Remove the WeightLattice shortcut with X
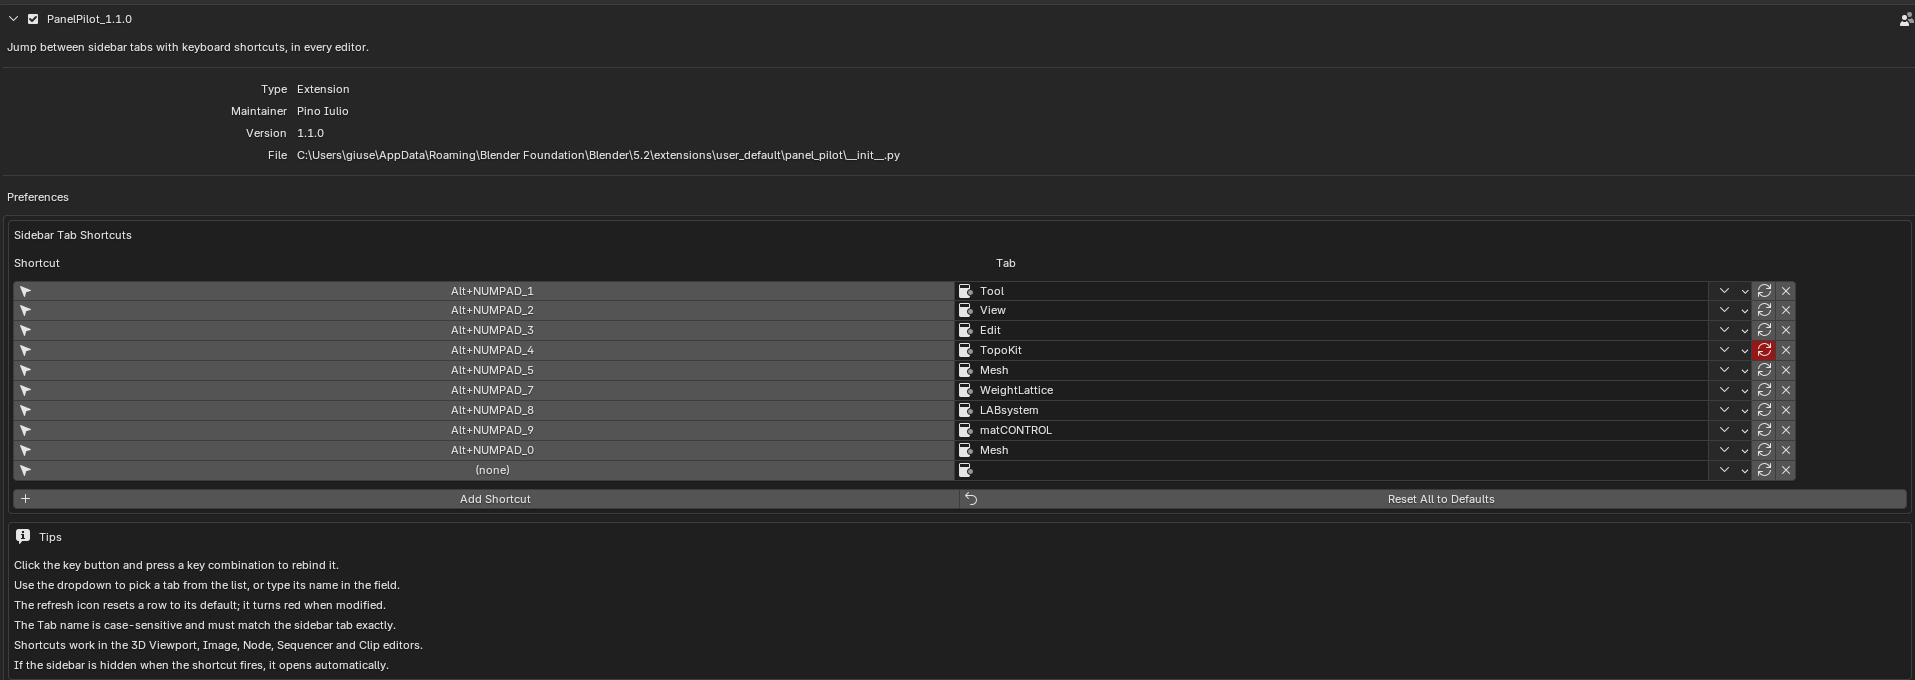 click(1786, 390)
